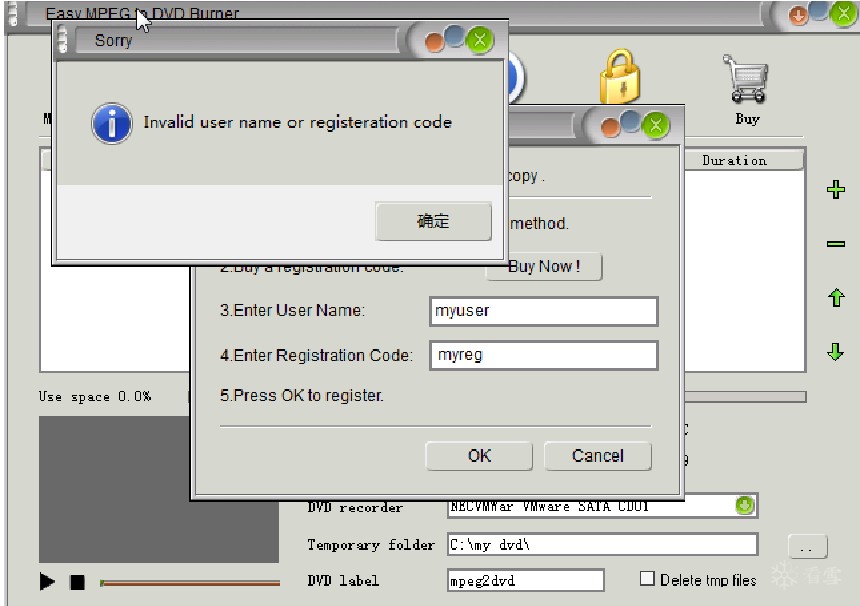Edit the Temporary folder path field
Screen dimensions: 860x606
[x=602, y=544]
